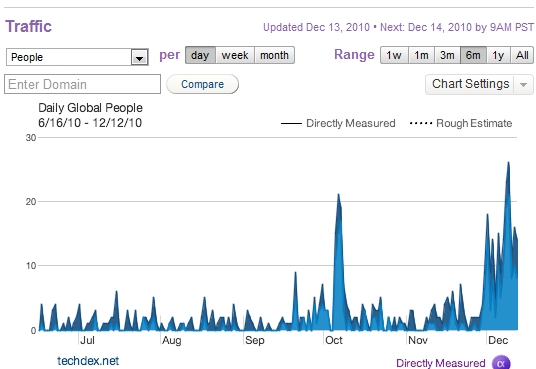Viewport: 536px width, 369px height.
Task: Click Directly Measured link at bottom
Action: [441, 363]
